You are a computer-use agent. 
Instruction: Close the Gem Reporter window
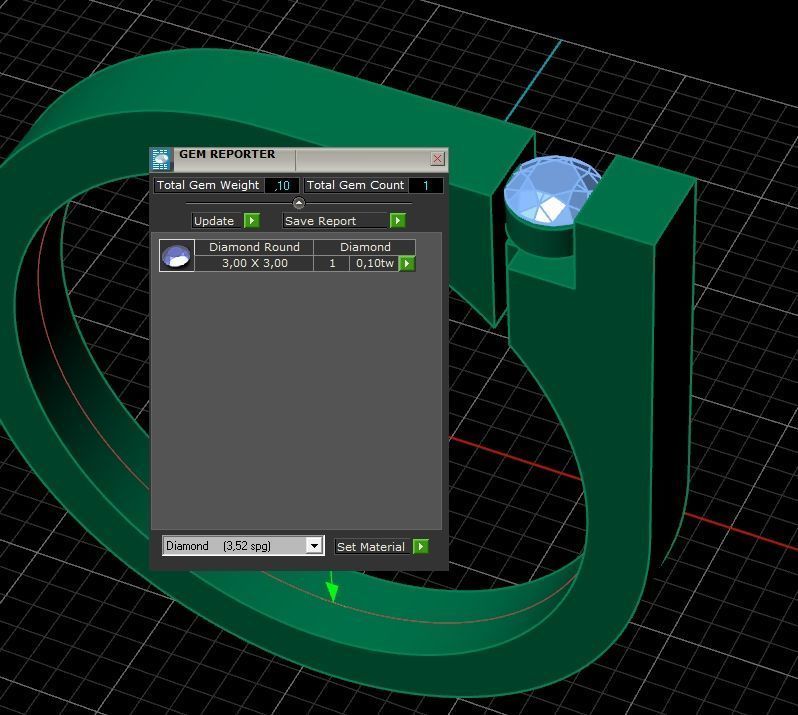tap(437, 159)
